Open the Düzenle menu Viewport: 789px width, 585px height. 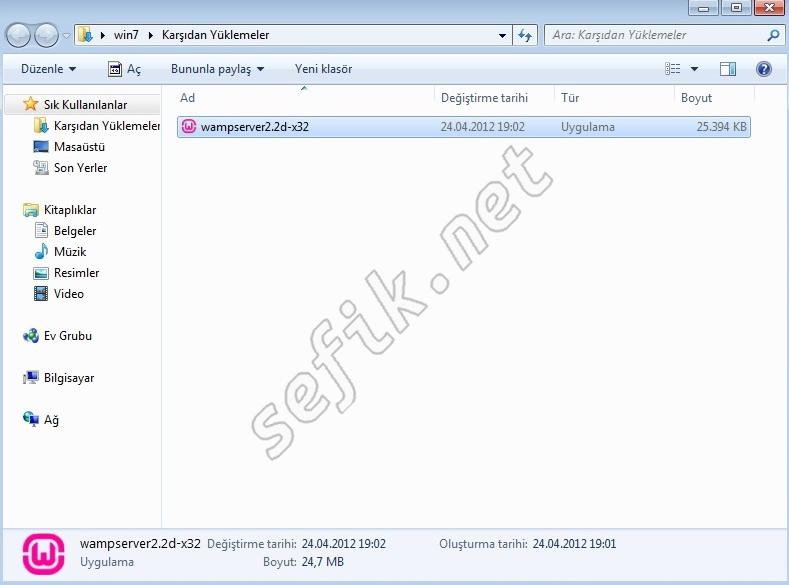(x=48, y=69)
